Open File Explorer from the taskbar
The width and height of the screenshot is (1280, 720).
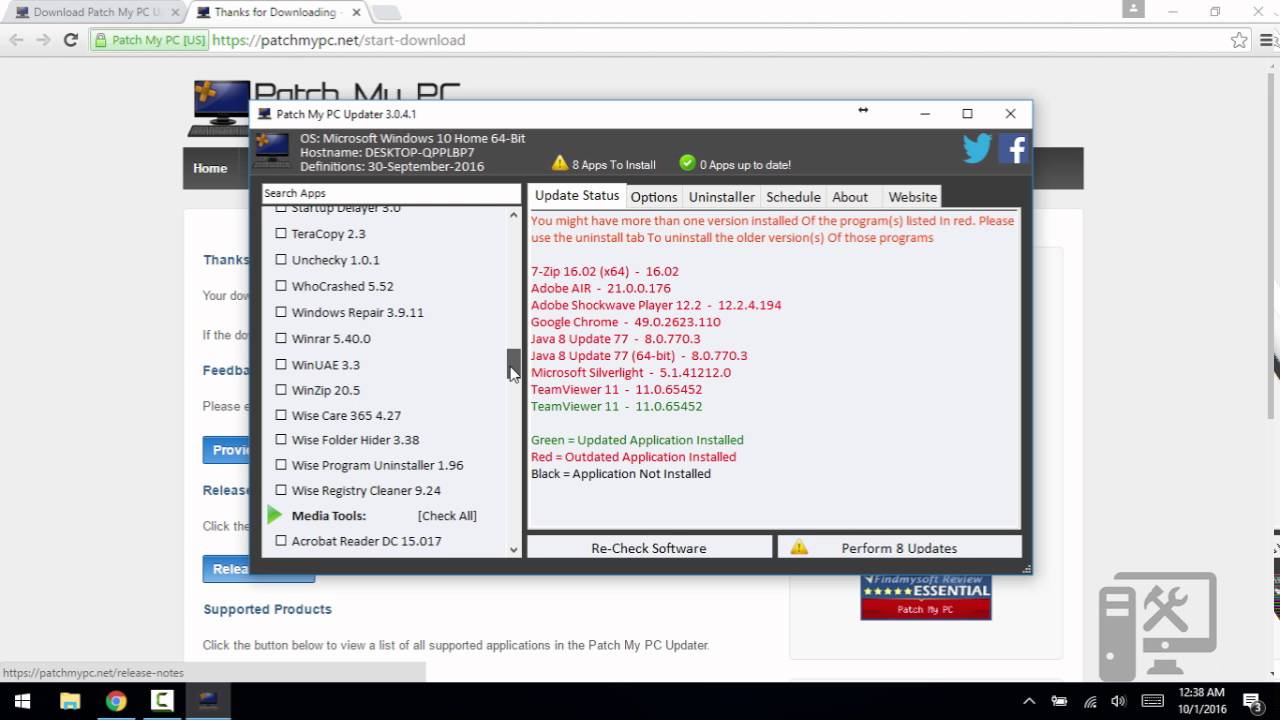pos(70,701)
